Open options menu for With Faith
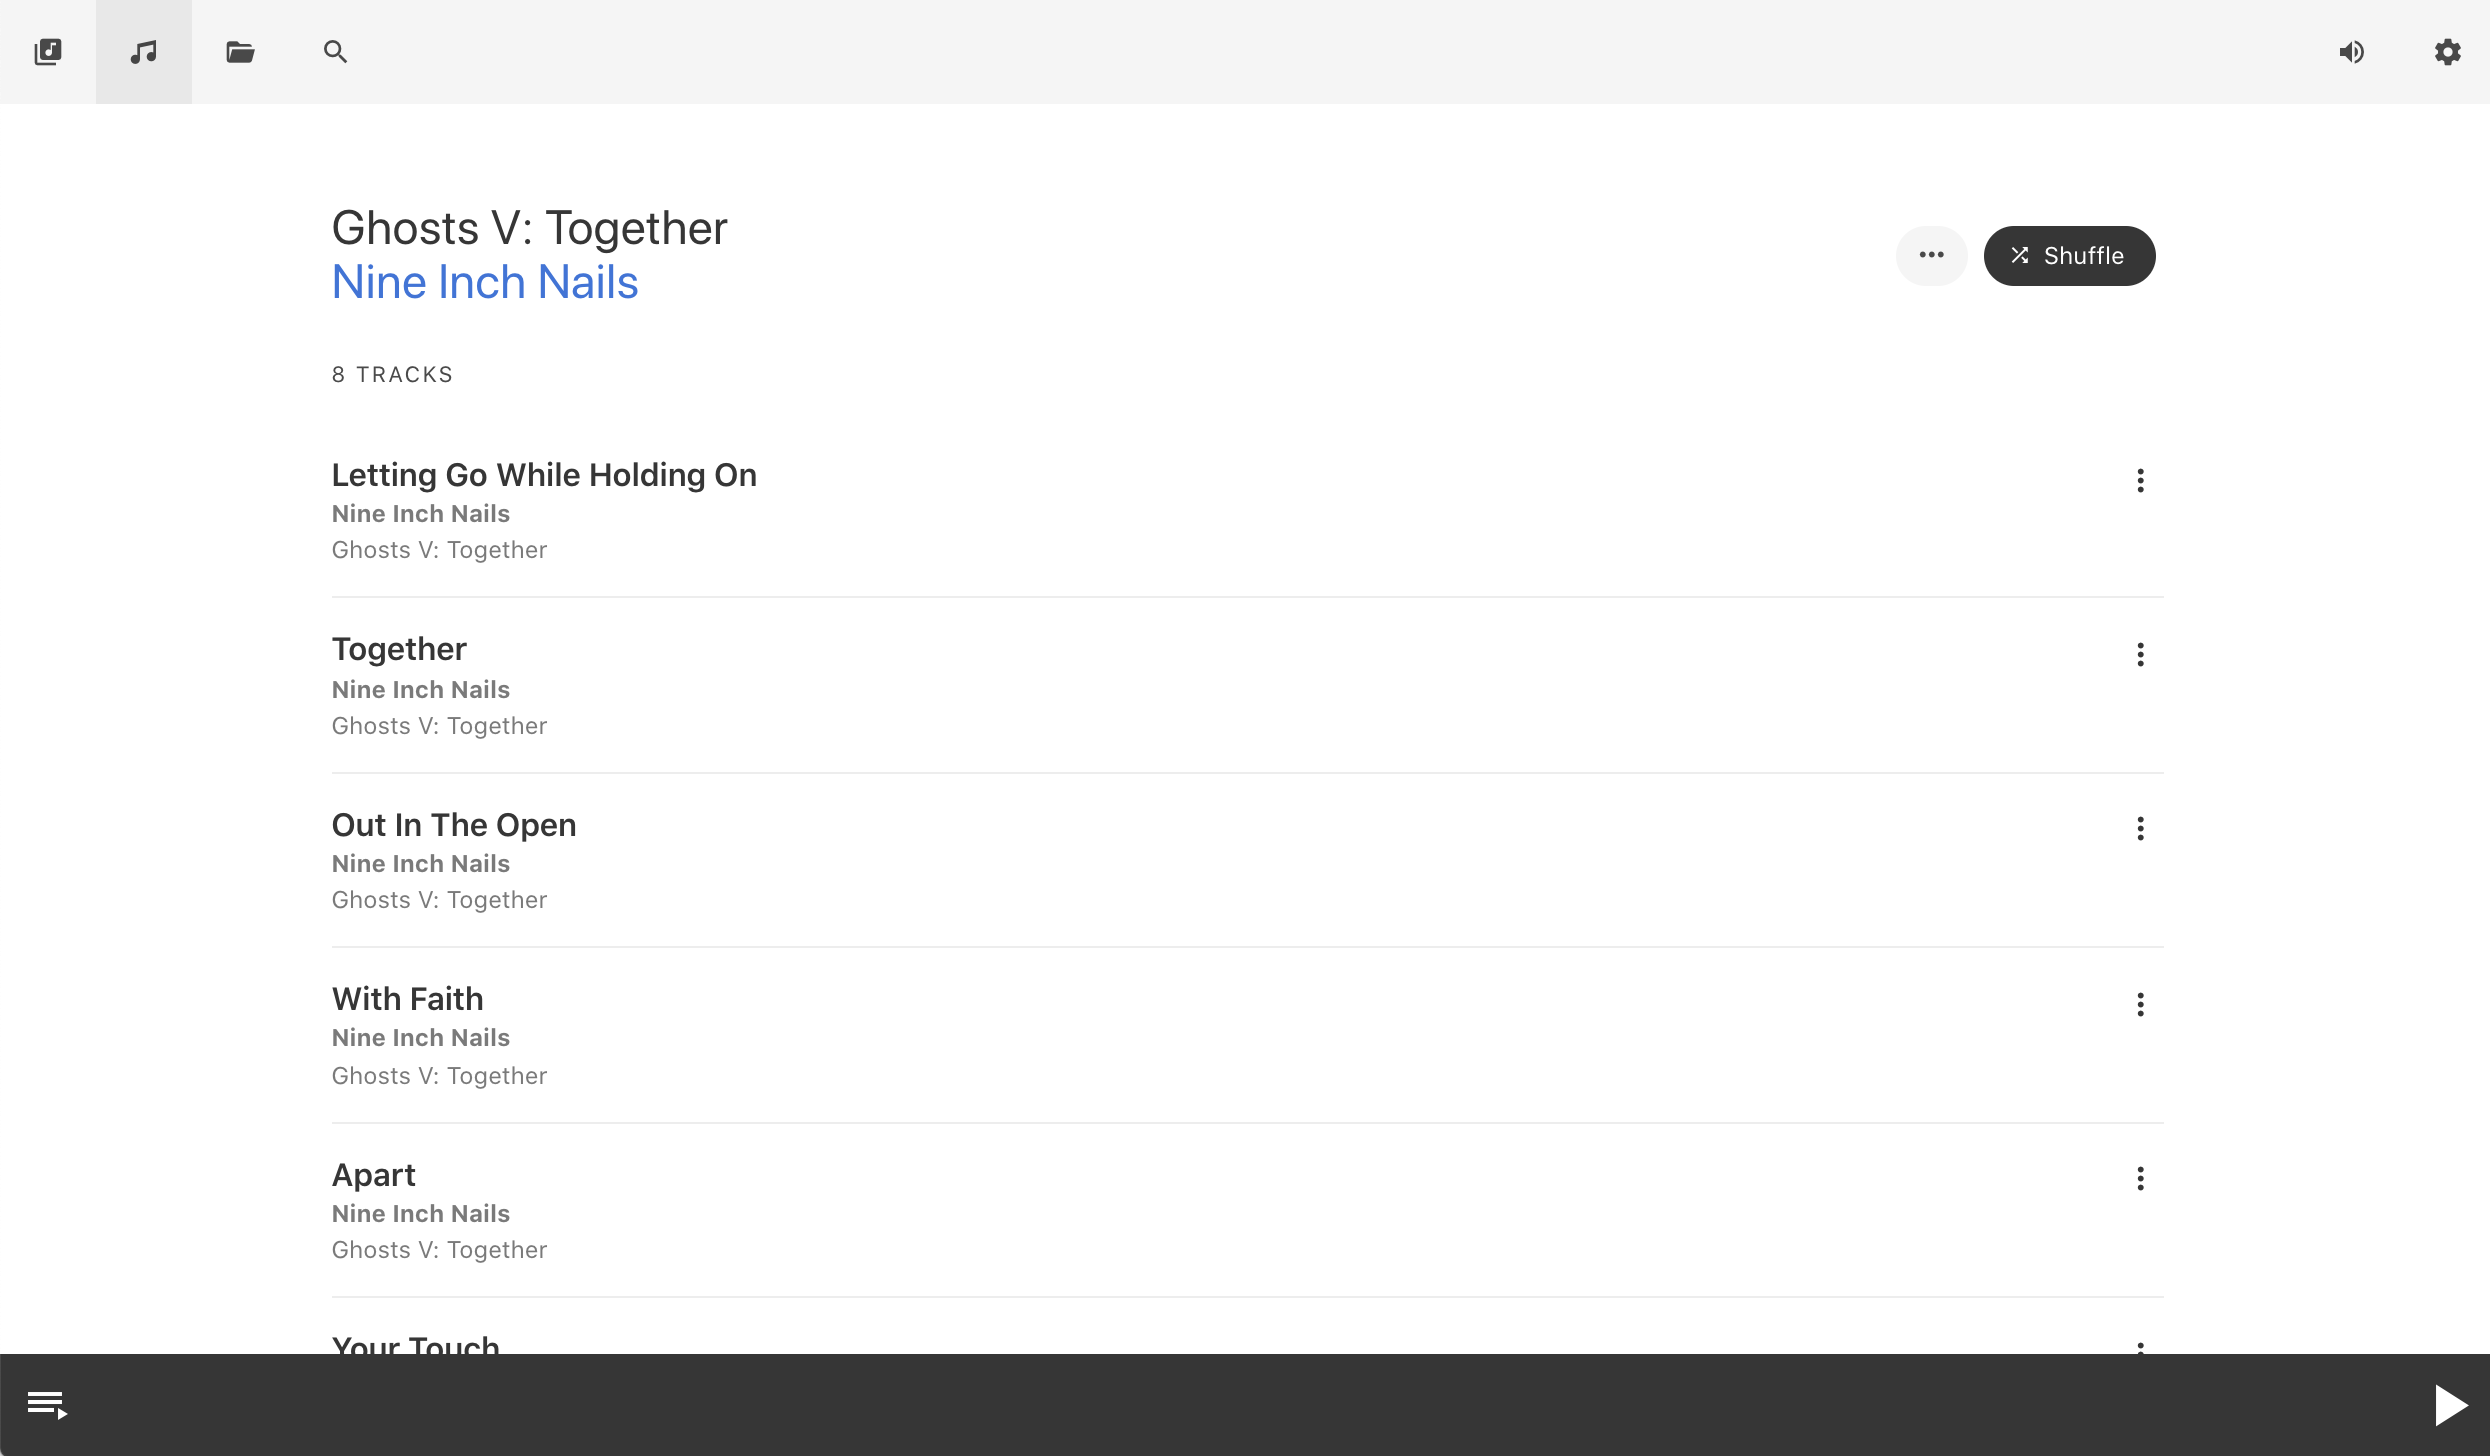Image resolution: width=2490 pixels, height=1456 pixels. click(2140, 1004)
